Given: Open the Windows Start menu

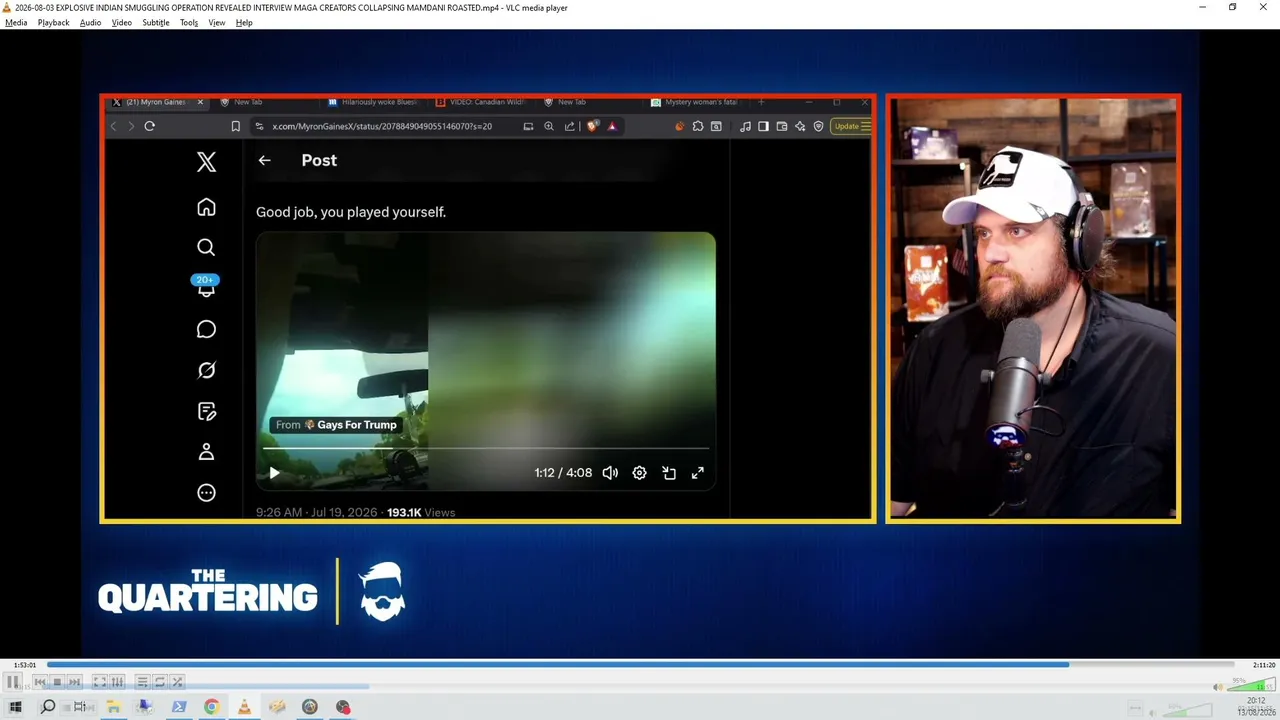Looking at the screenshot, I should (15, 707).
